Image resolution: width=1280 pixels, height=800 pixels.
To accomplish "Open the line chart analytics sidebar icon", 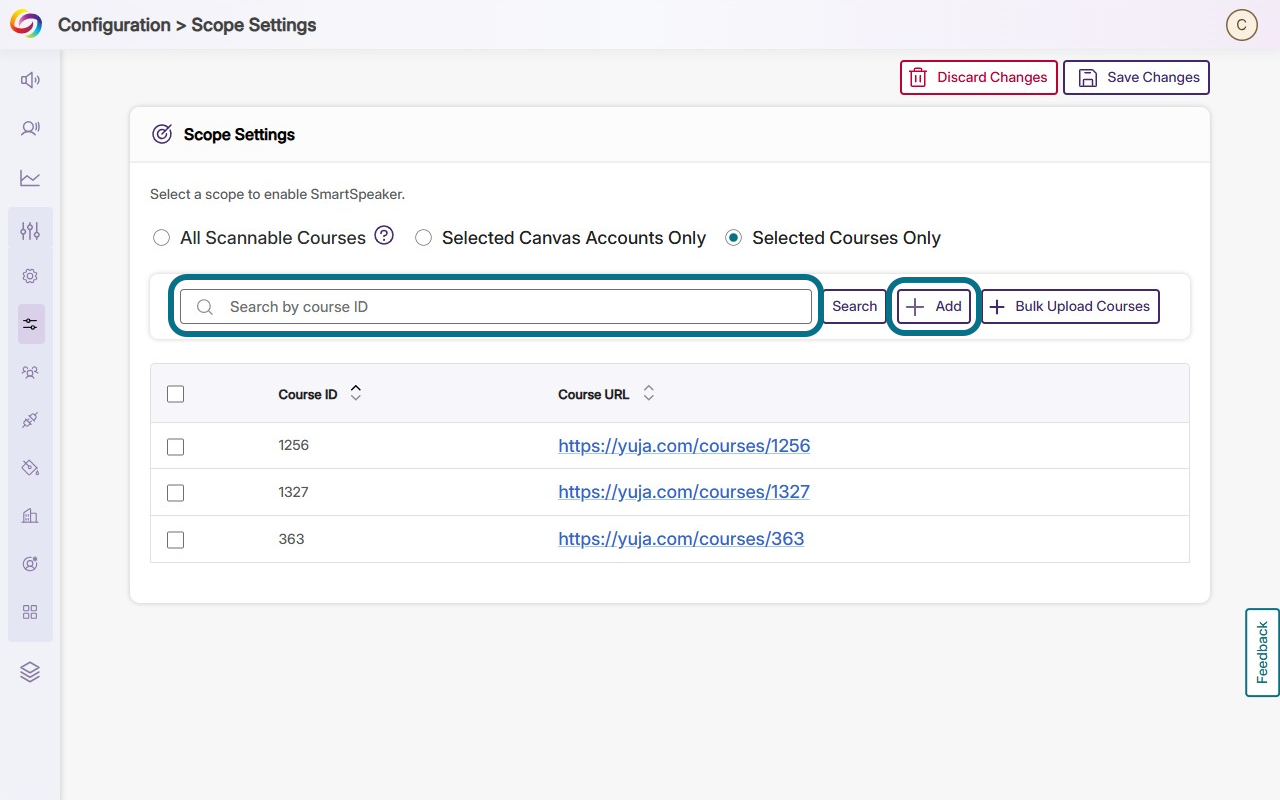I will tap(30, 178).
